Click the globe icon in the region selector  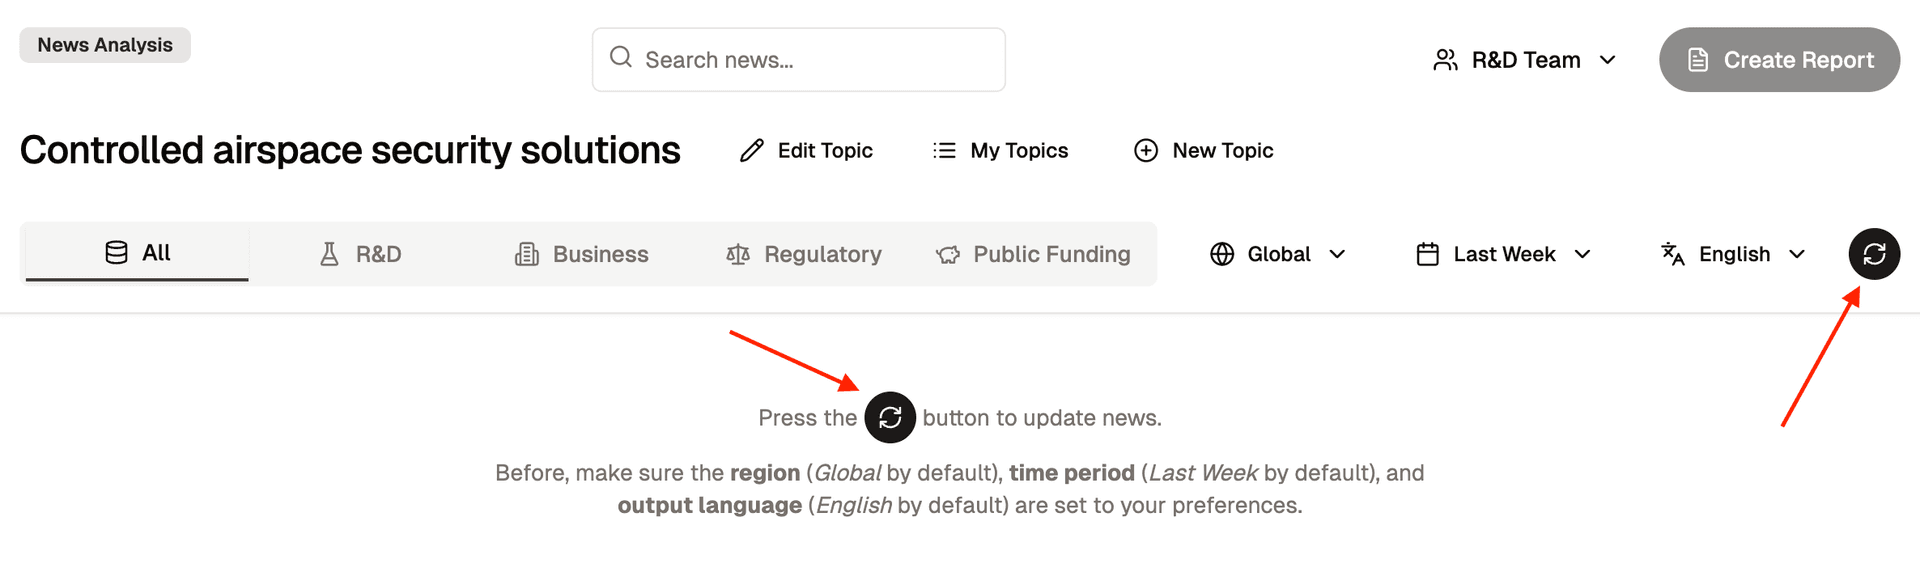(x=1222, y=254)
